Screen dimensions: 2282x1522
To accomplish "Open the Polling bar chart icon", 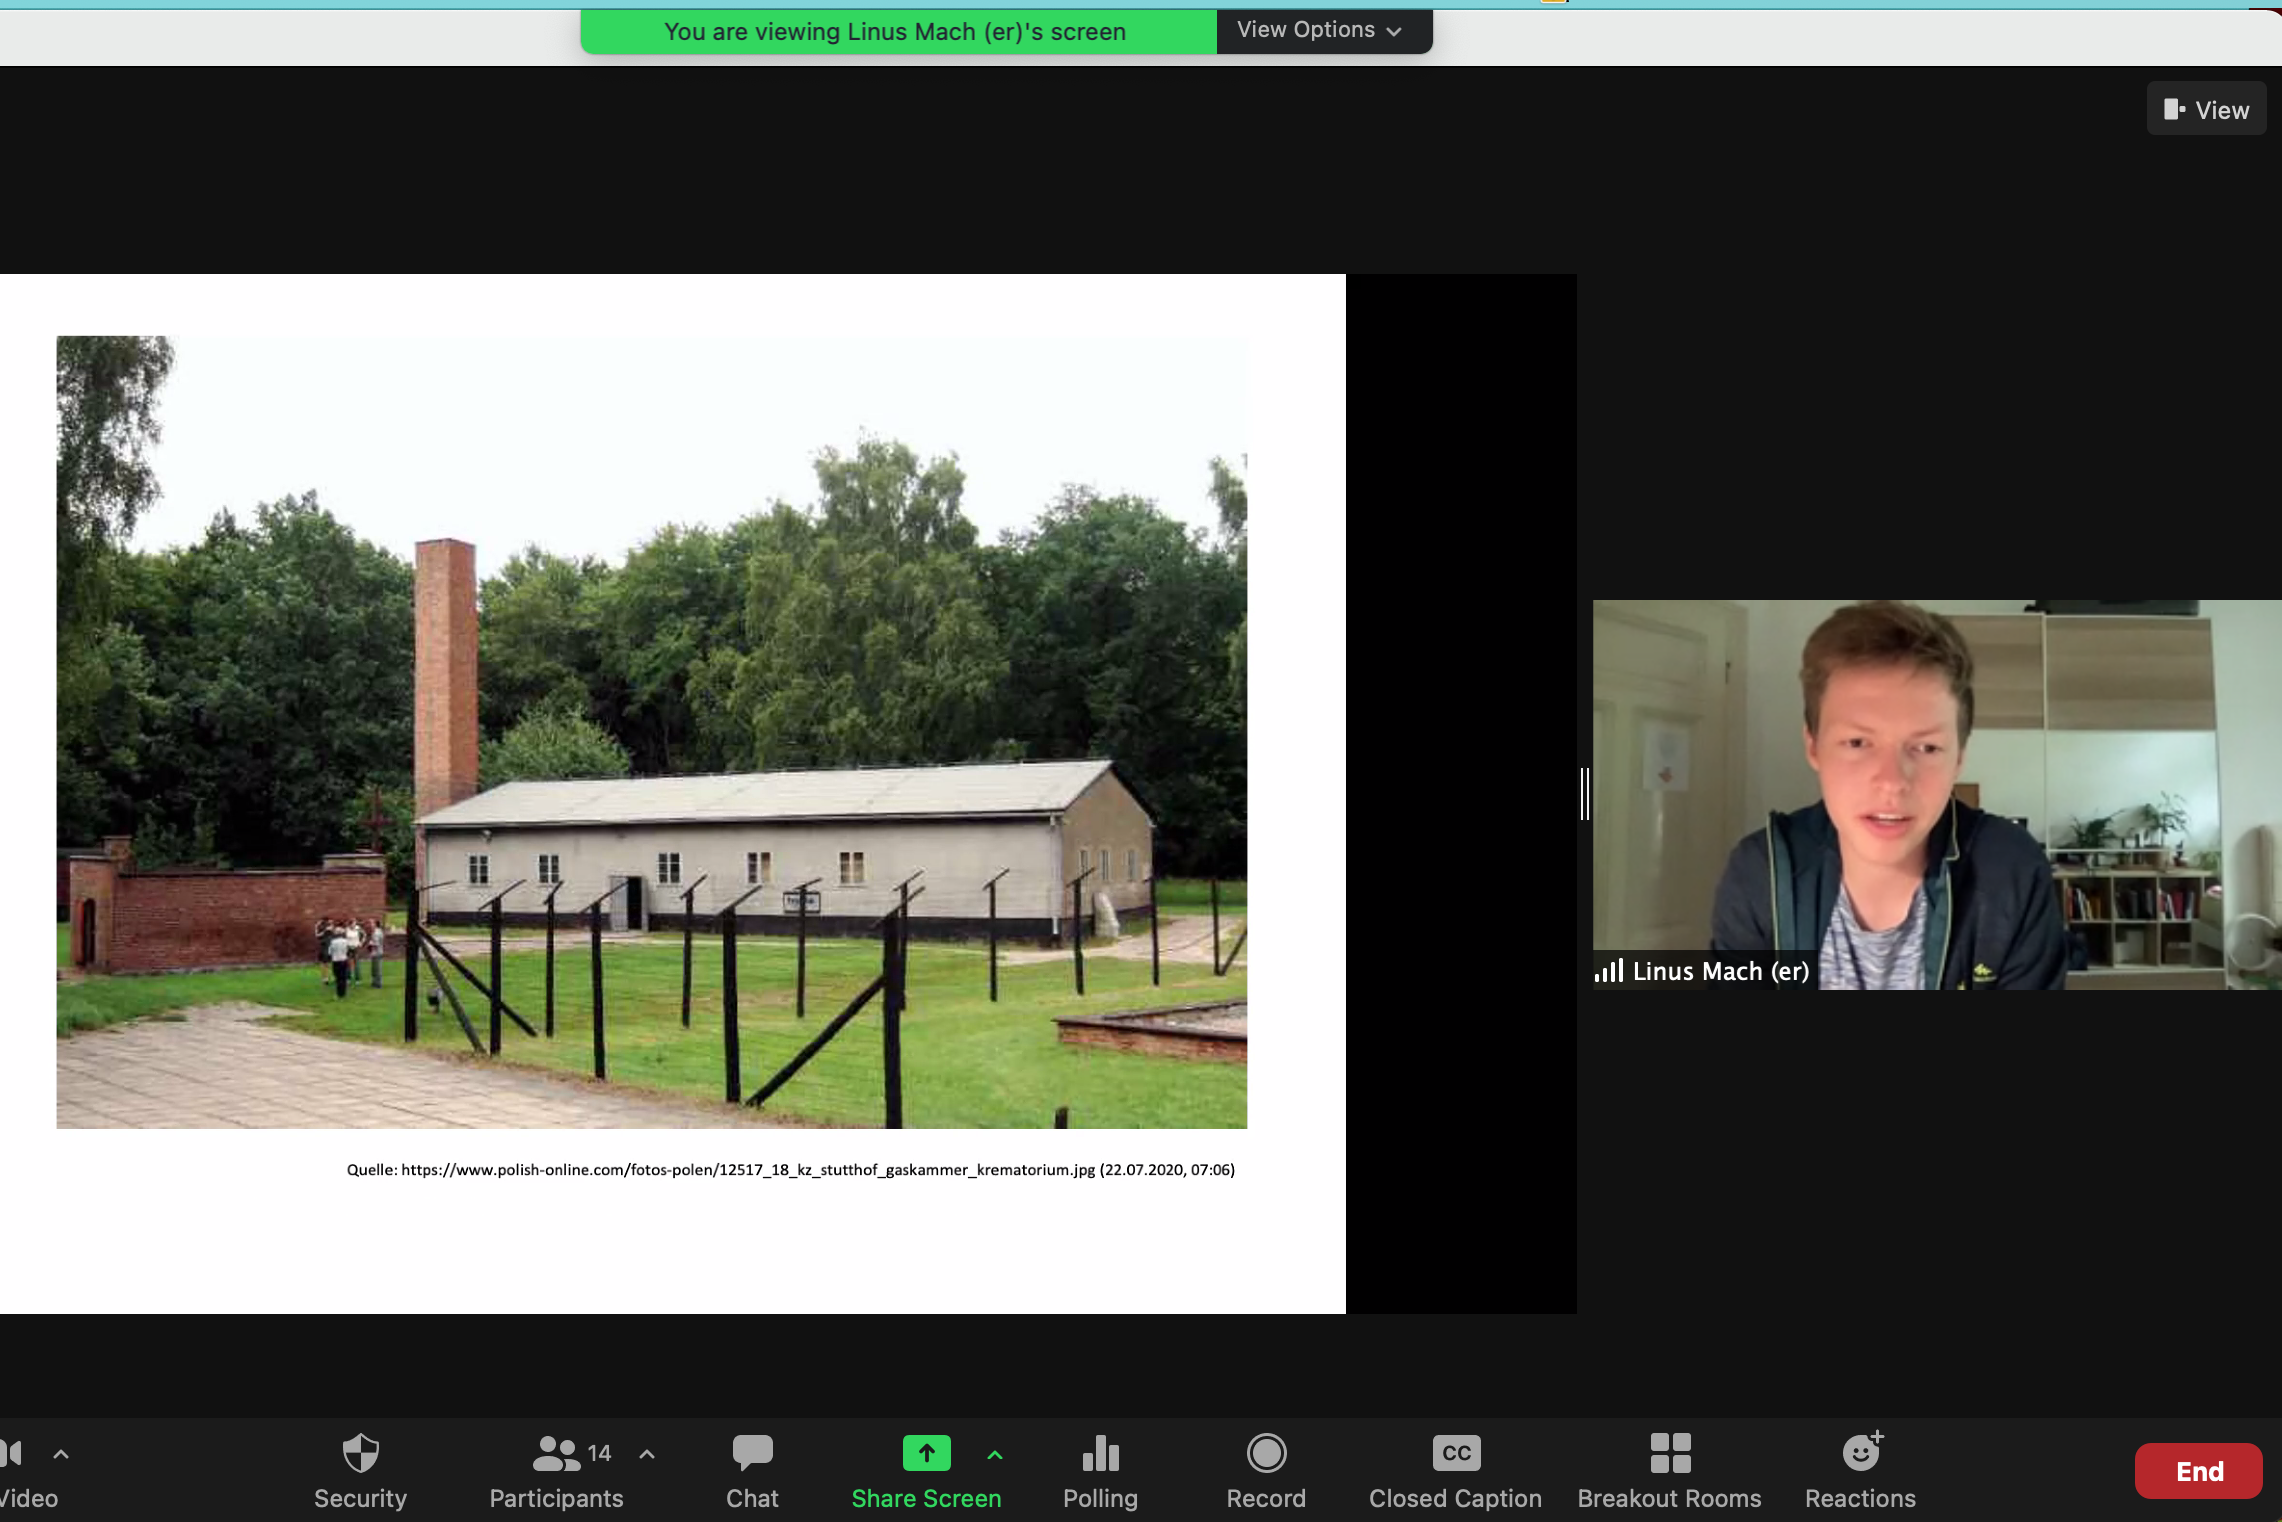I will 1100,1453.
